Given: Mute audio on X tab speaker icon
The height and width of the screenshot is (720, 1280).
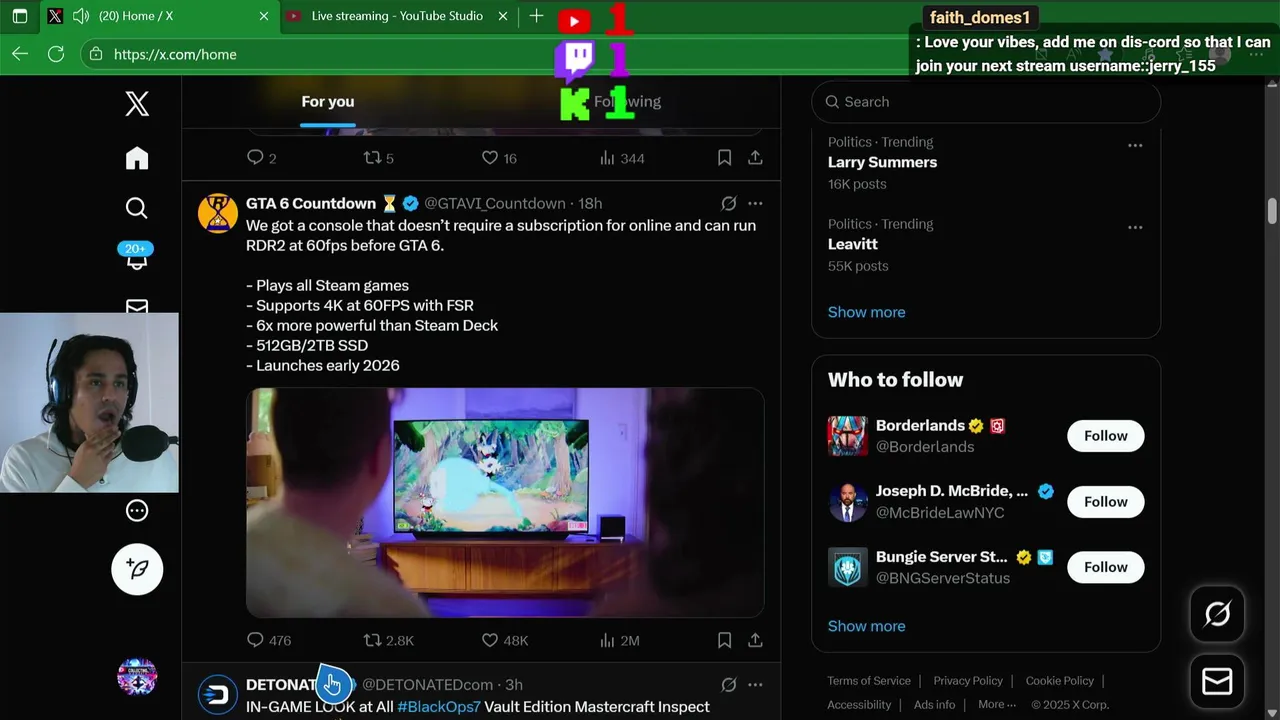Looking at the screenshot, I should pos(81,16).
